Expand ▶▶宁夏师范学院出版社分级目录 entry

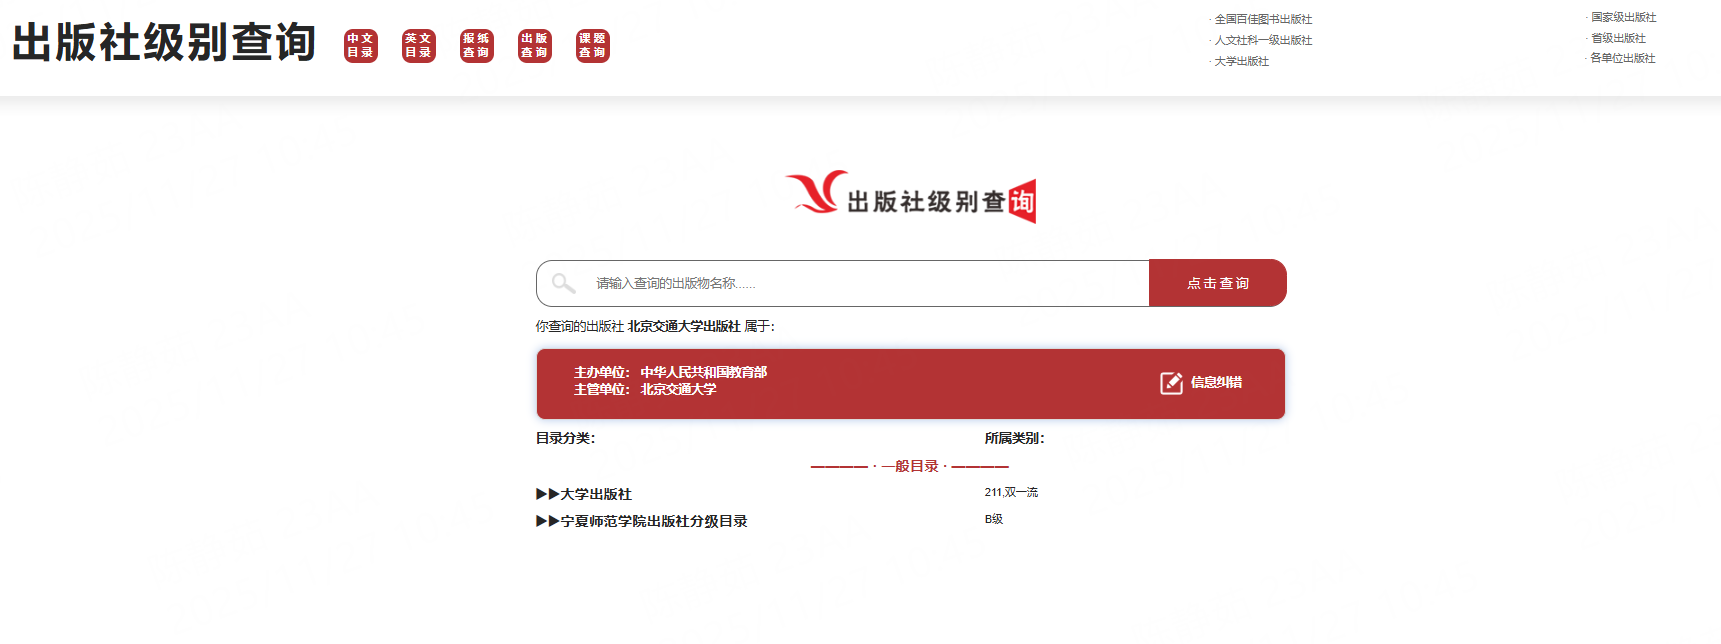pos(642,521)
